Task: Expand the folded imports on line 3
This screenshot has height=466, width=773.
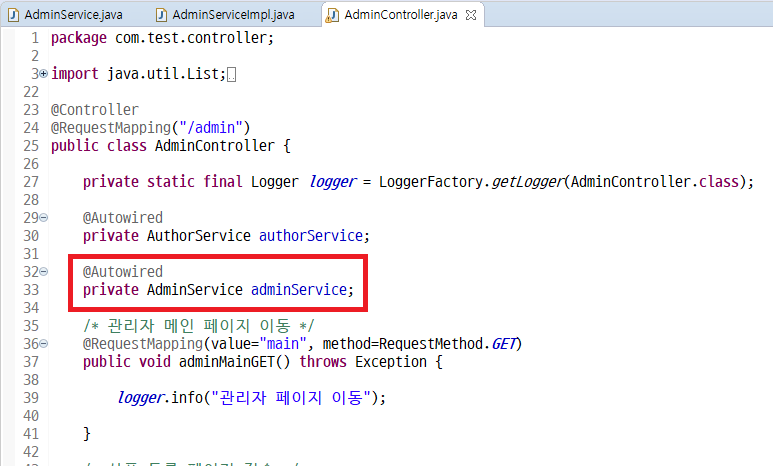Action: point(43,74)
